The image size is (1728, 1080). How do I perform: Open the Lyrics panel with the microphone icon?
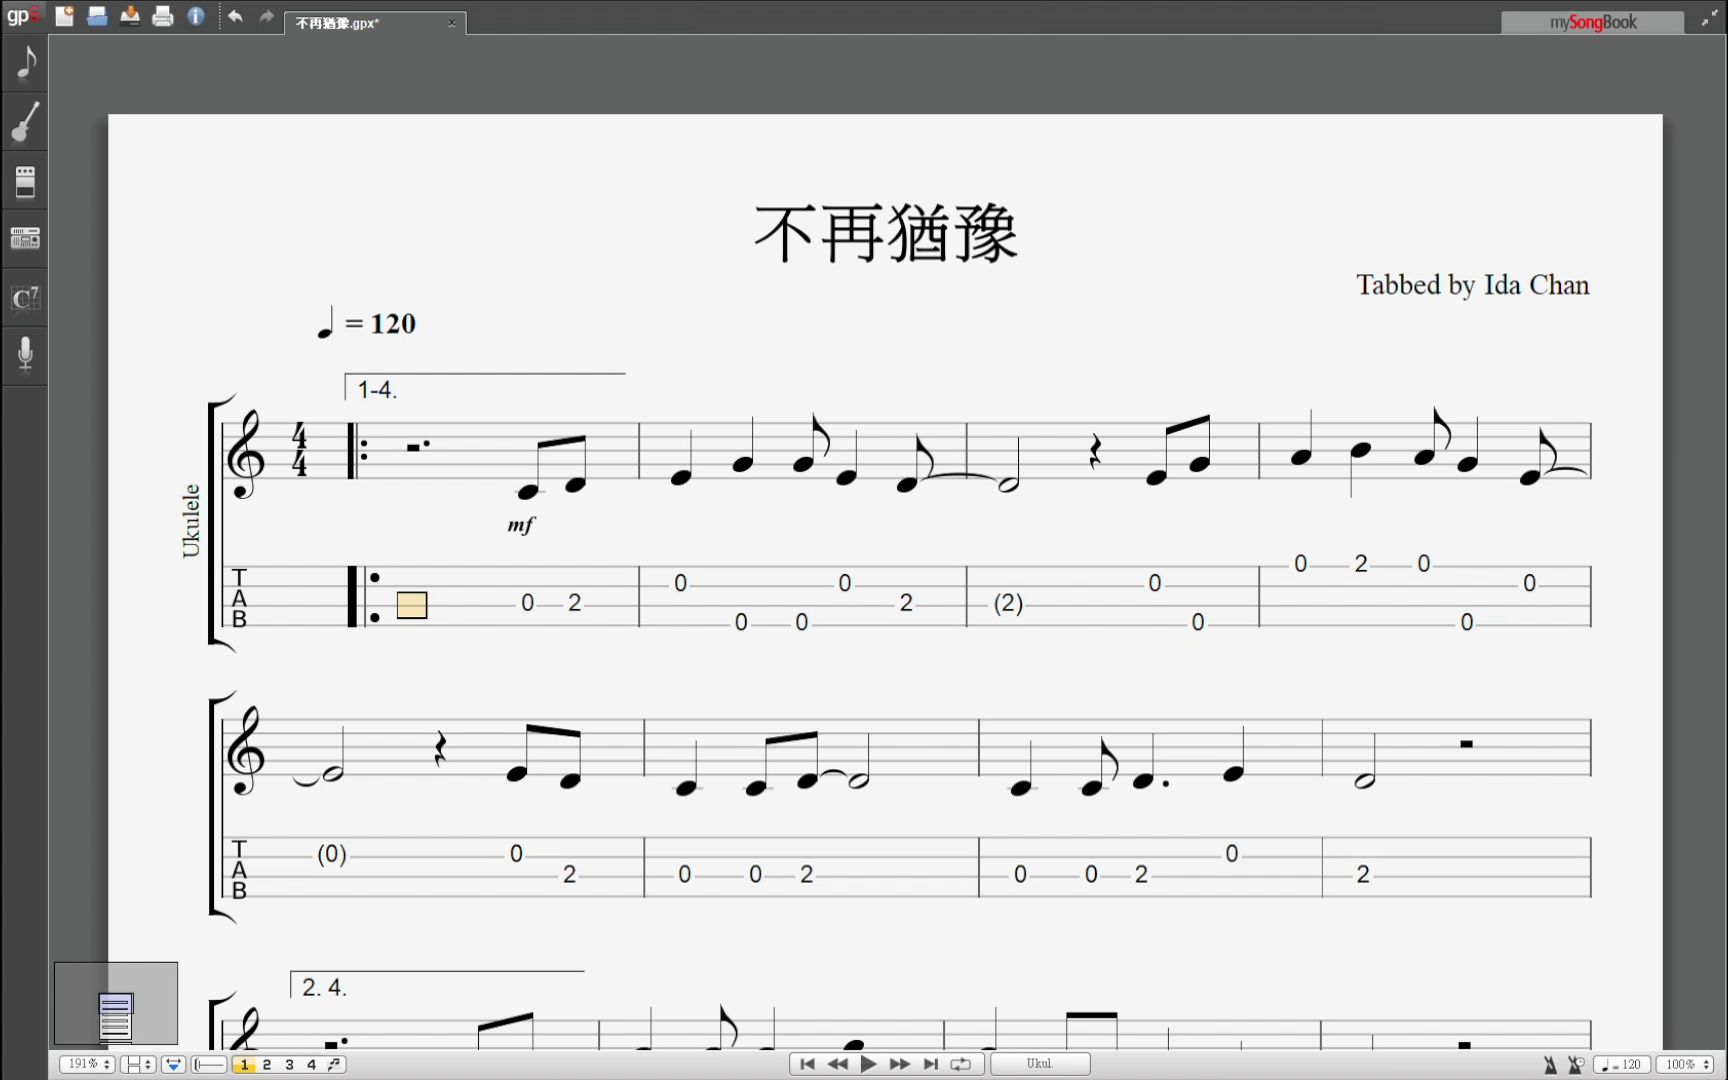click(25, 354)
